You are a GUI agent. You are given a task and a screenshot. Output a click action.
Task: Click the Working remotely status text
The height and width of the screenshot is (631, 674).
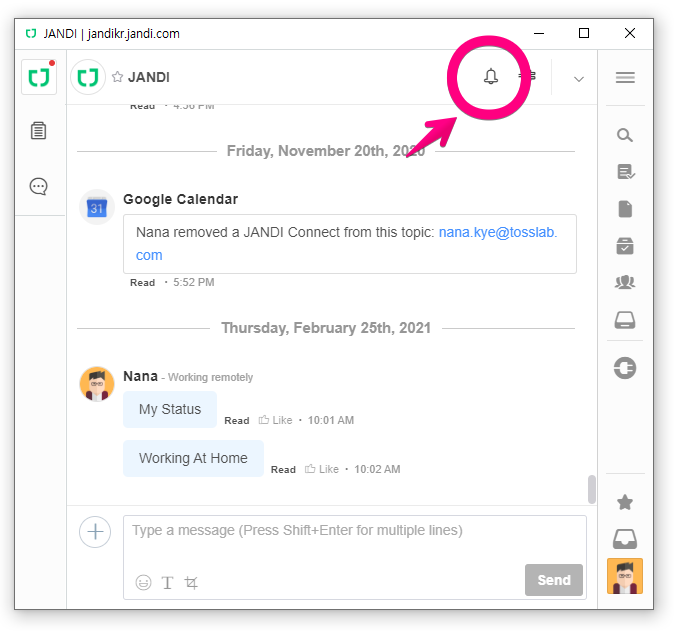coord(210,377)
